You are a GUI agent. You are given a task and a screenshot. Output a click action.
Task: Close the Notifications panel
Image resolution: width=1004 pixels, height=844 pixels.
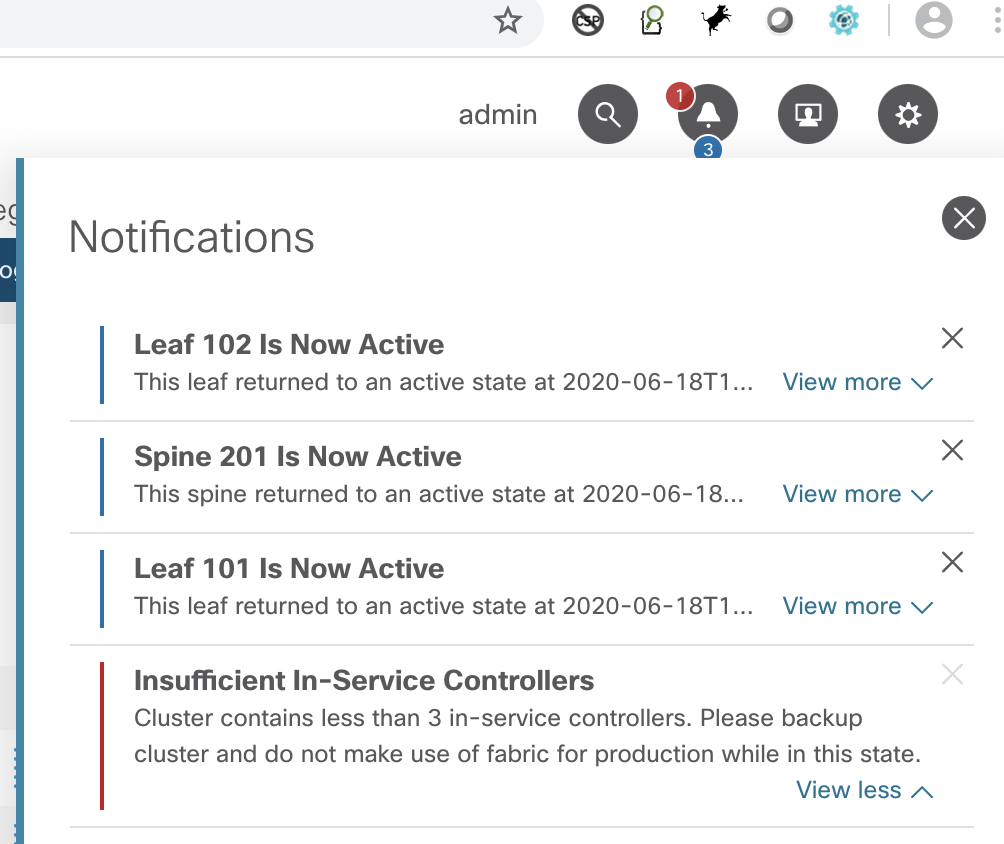pos(964,218)
